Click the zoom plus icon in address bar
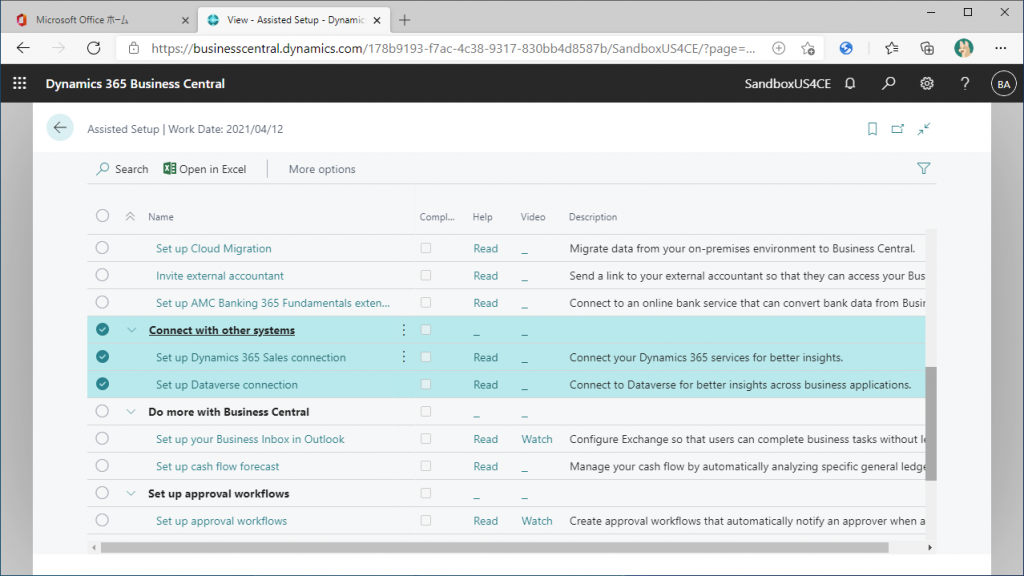 (x=778, y=48)
